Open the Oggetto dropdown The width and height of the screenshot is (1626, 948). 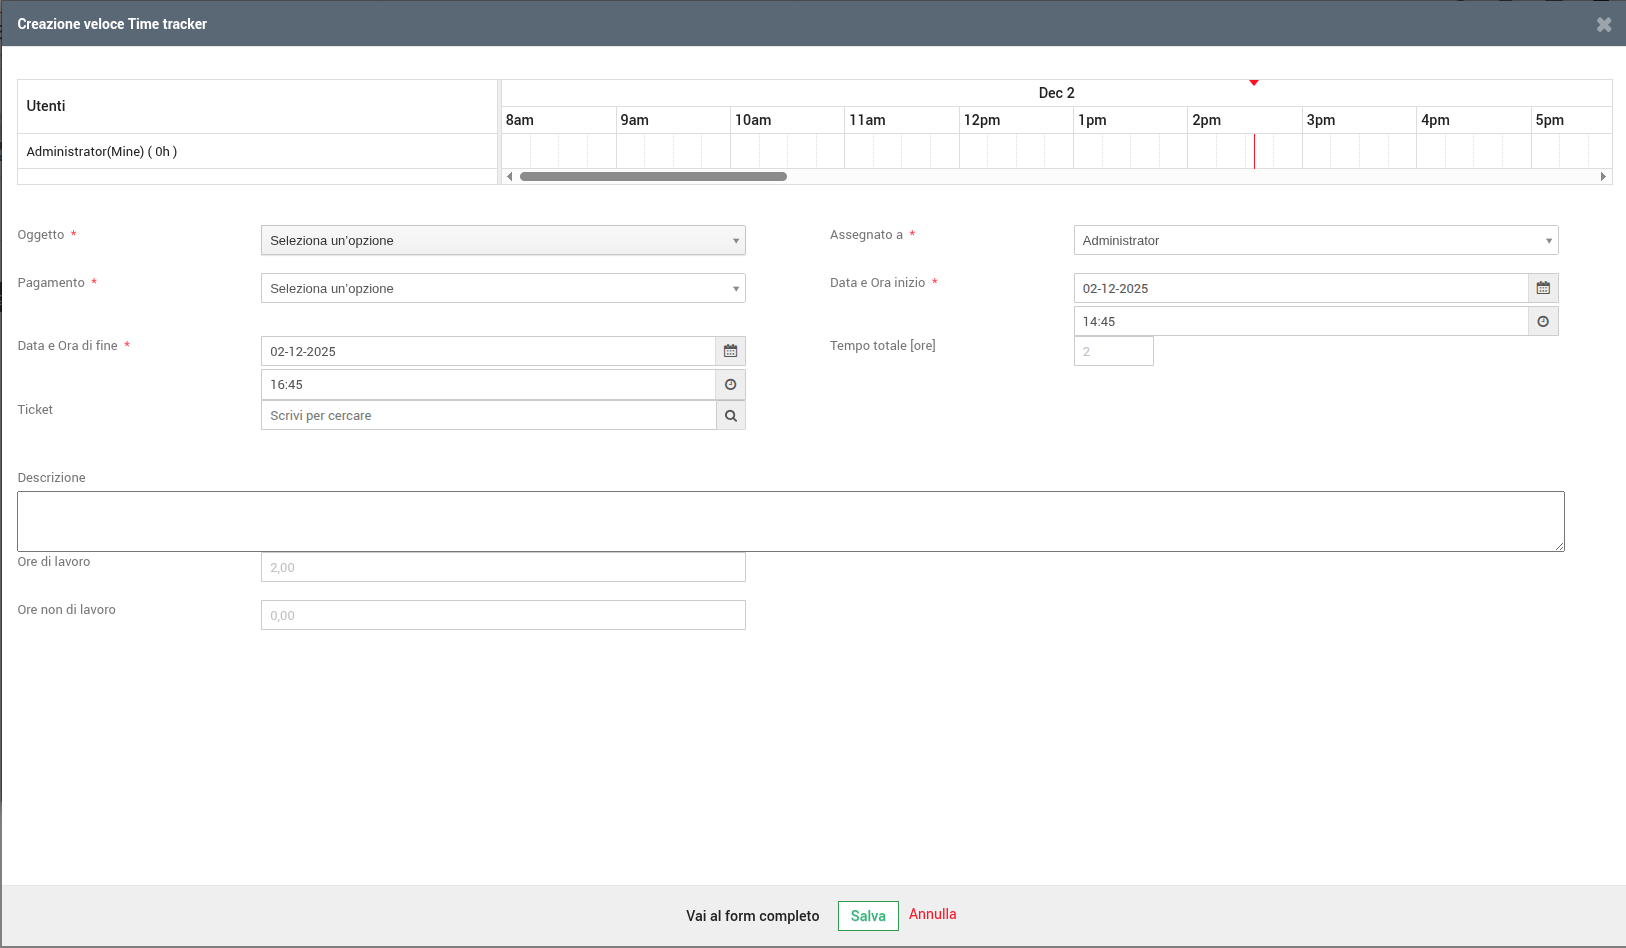click(x=502, y=240)
